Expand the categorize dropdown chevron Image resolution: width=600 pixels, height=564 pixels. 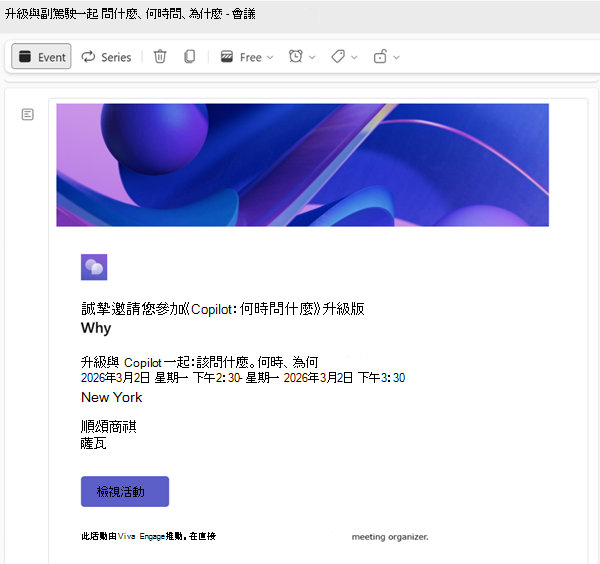pyautogui.click(x=354, y=57)
